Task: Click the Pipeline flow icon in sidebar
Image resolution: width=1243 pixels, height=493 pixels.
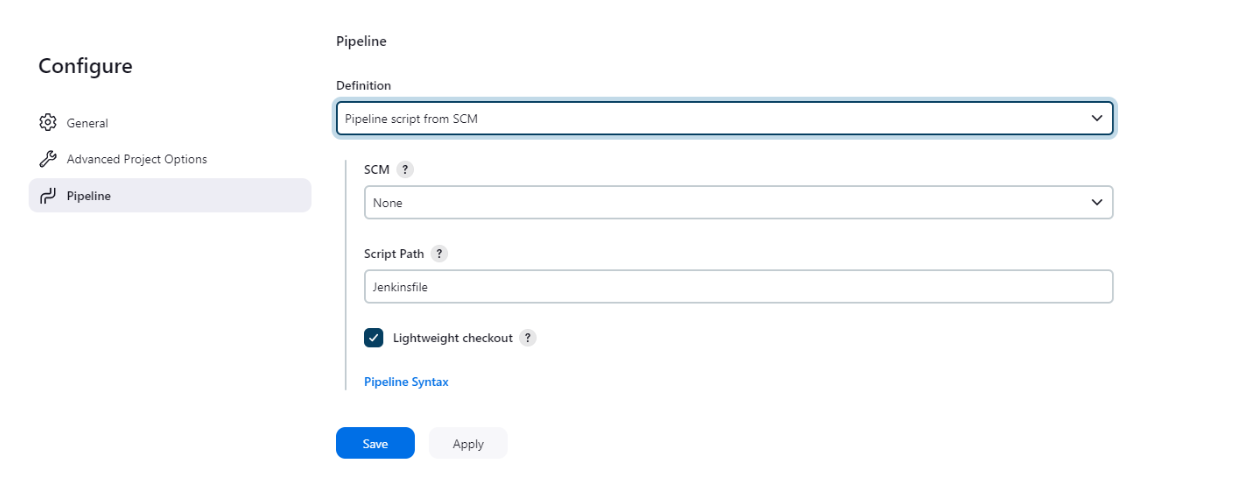Action: [47, 196]
